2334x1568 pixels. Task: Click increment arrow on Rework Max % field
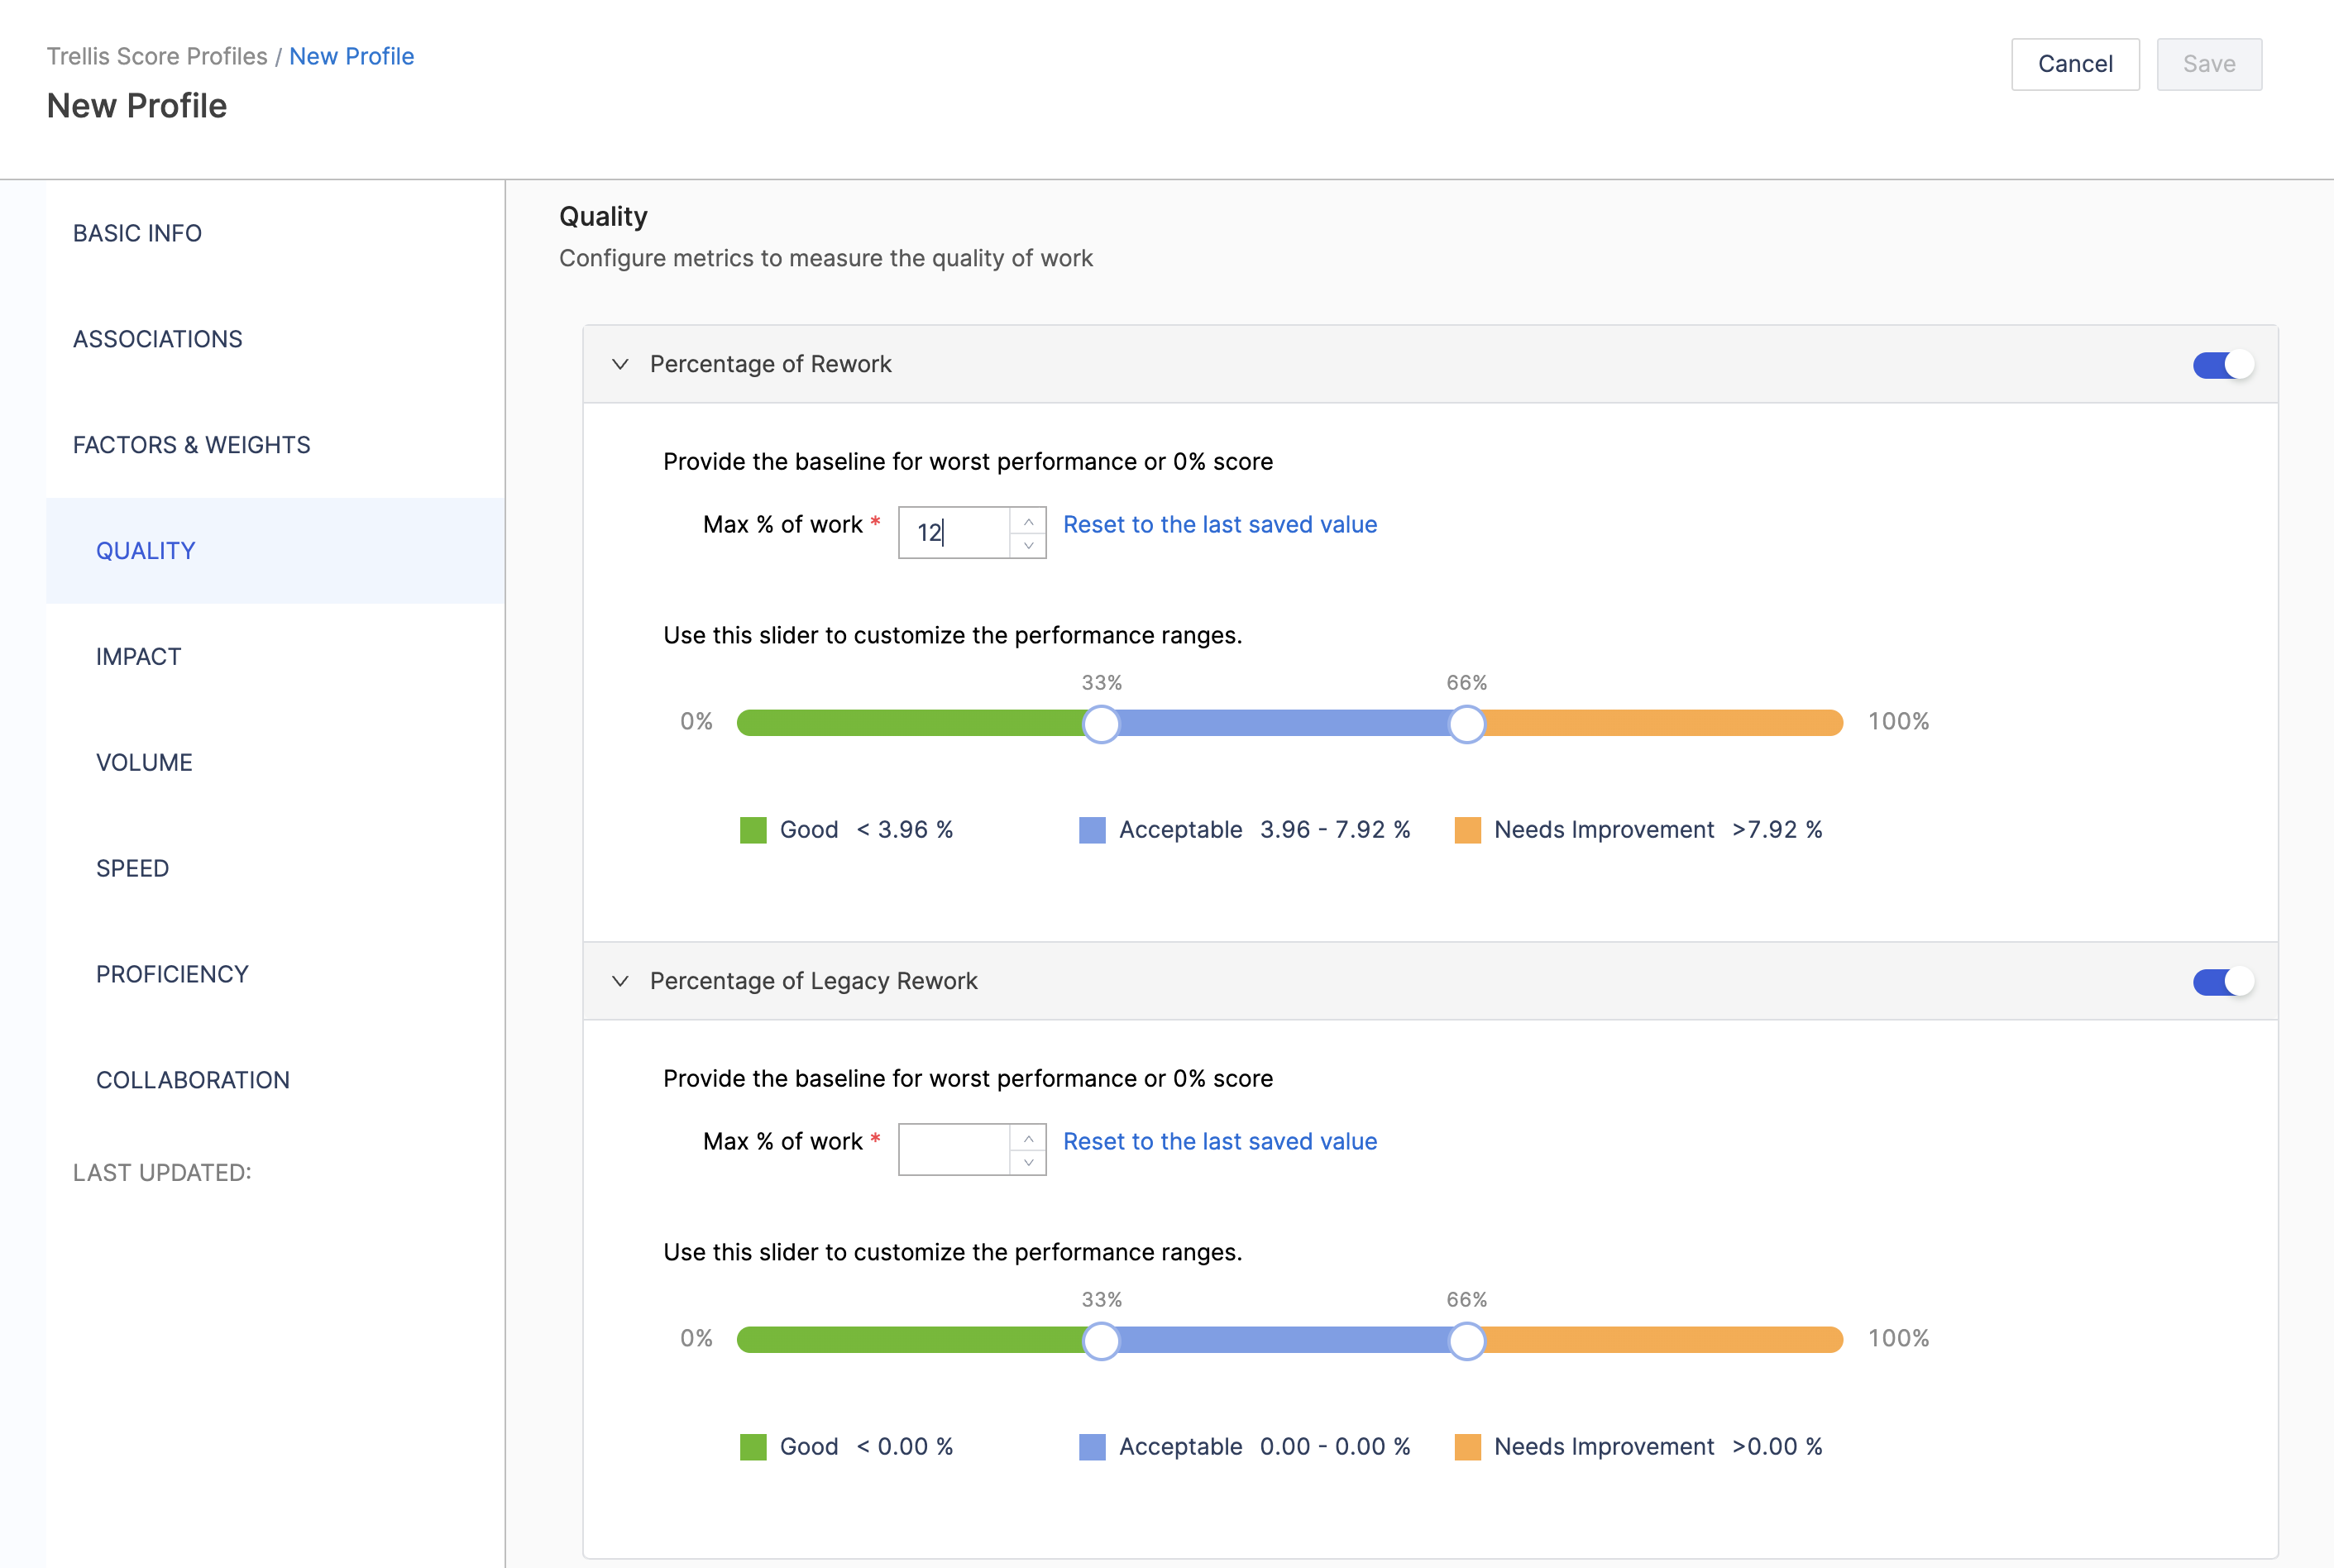point(1028,521)
